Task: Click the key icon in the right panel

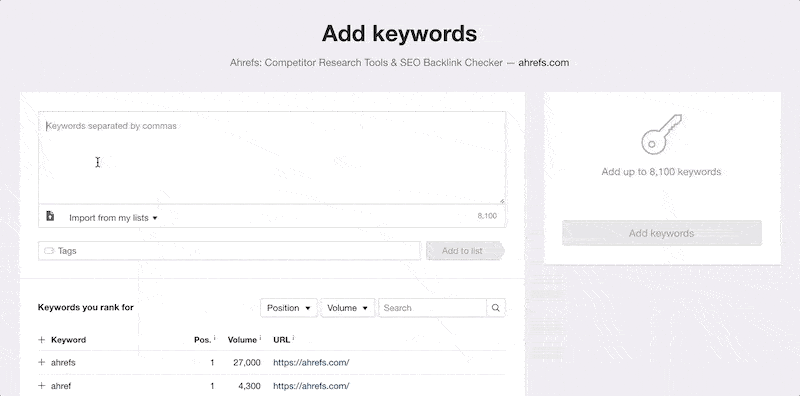Action: click(661, 134)
